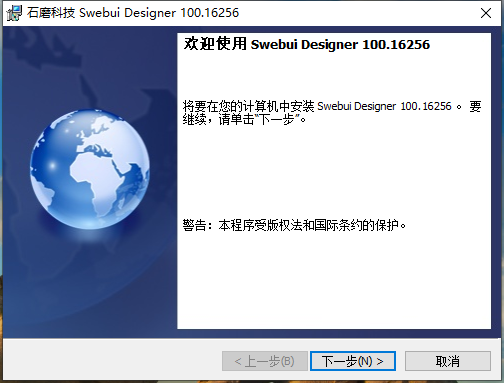Click the gray bar left of 上一步
504x383 pixels.
click(x=113, y=360)
